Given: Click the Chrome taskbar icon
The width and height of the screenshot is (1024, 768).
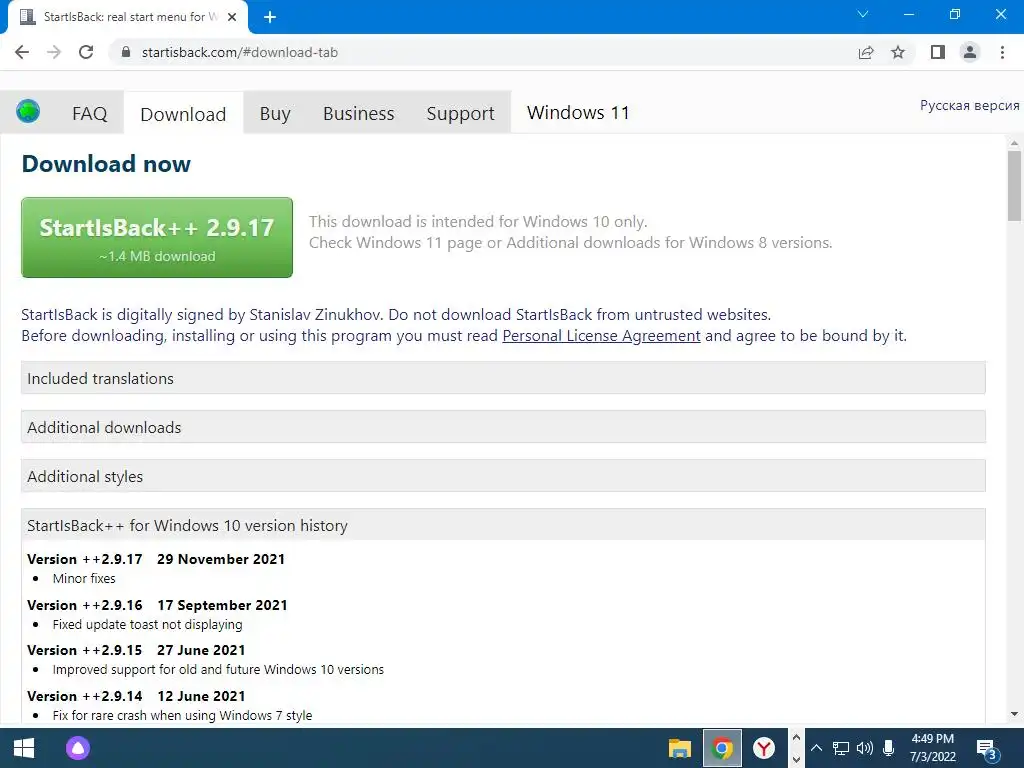Looking at the screenshot, I should (722, 748).
